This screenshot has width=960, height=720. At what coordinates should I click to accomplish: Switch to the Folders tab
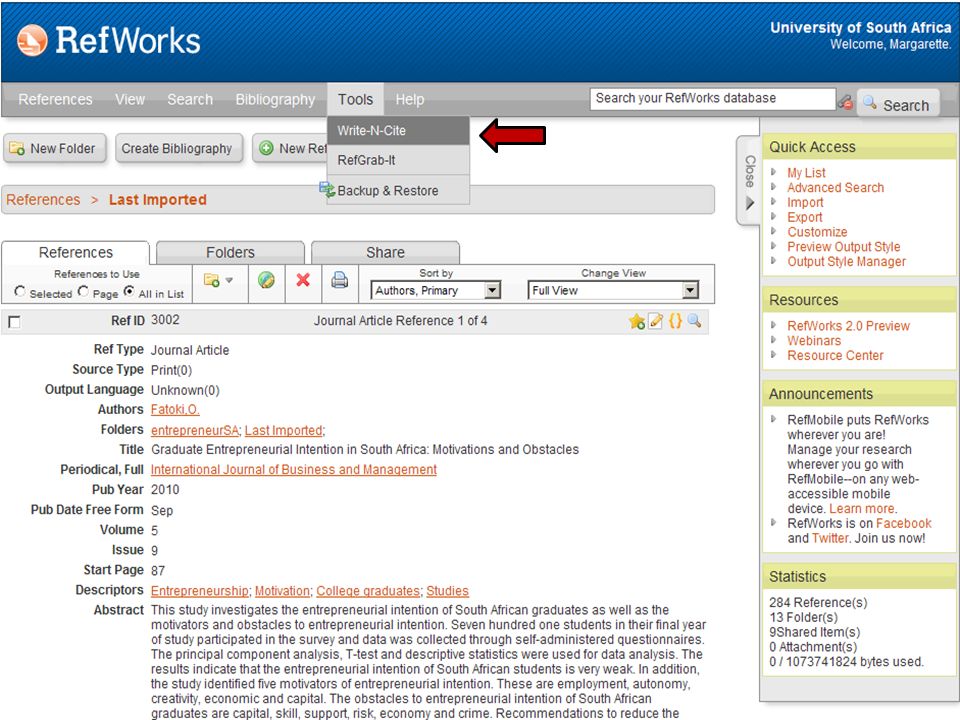click(x=230, y=252)
